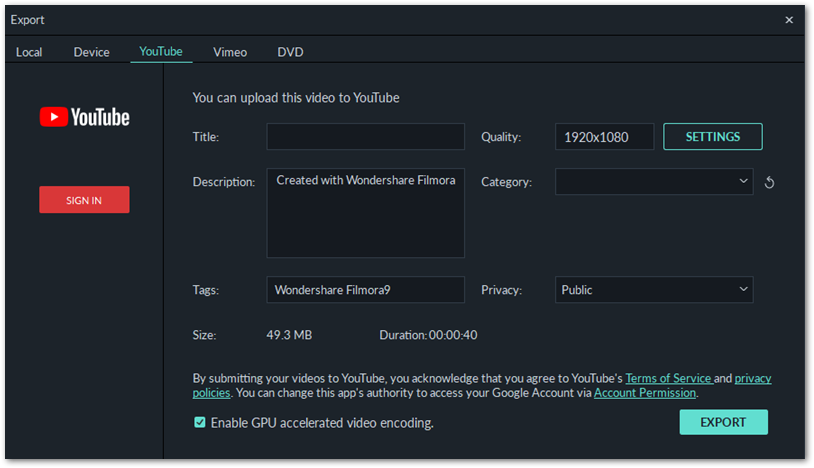Go to the DVD tab

[x=290, y=52]
